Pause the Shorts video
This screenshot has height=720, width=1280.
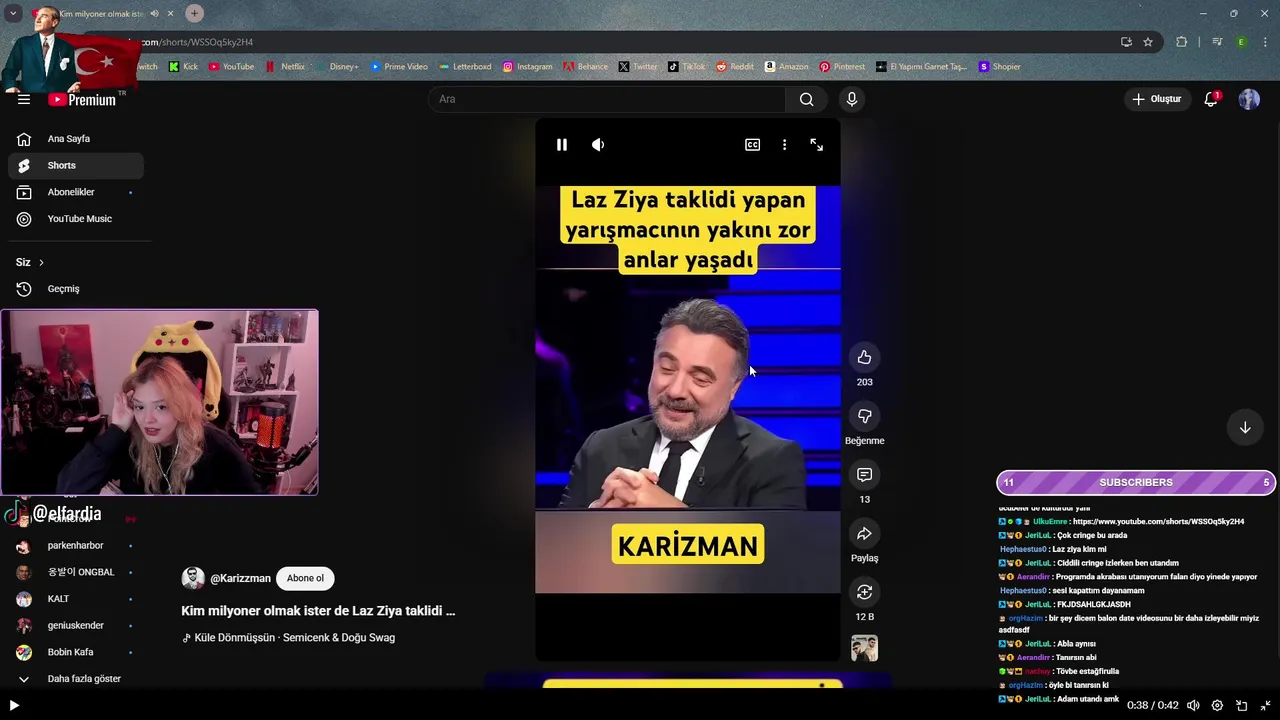pos(562,145)
